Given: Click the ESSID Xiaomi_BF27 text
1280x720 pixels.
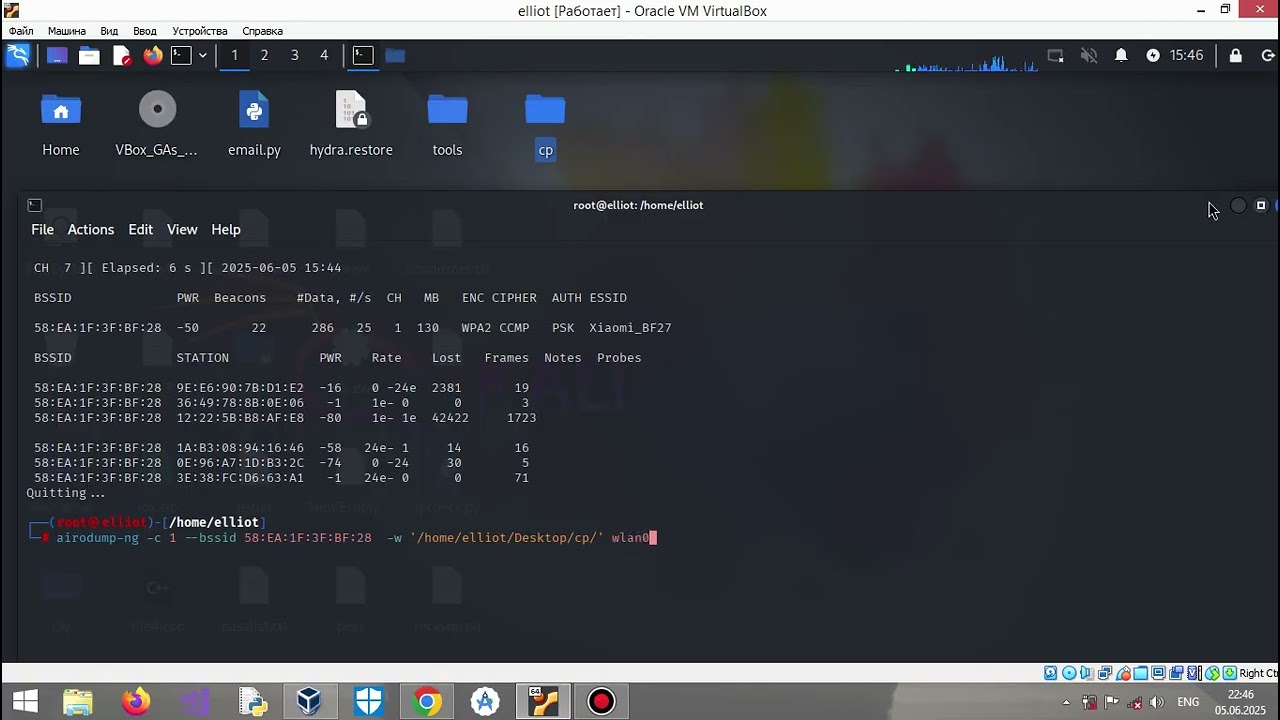Looking at the screenshot, I should coord(630,328).
